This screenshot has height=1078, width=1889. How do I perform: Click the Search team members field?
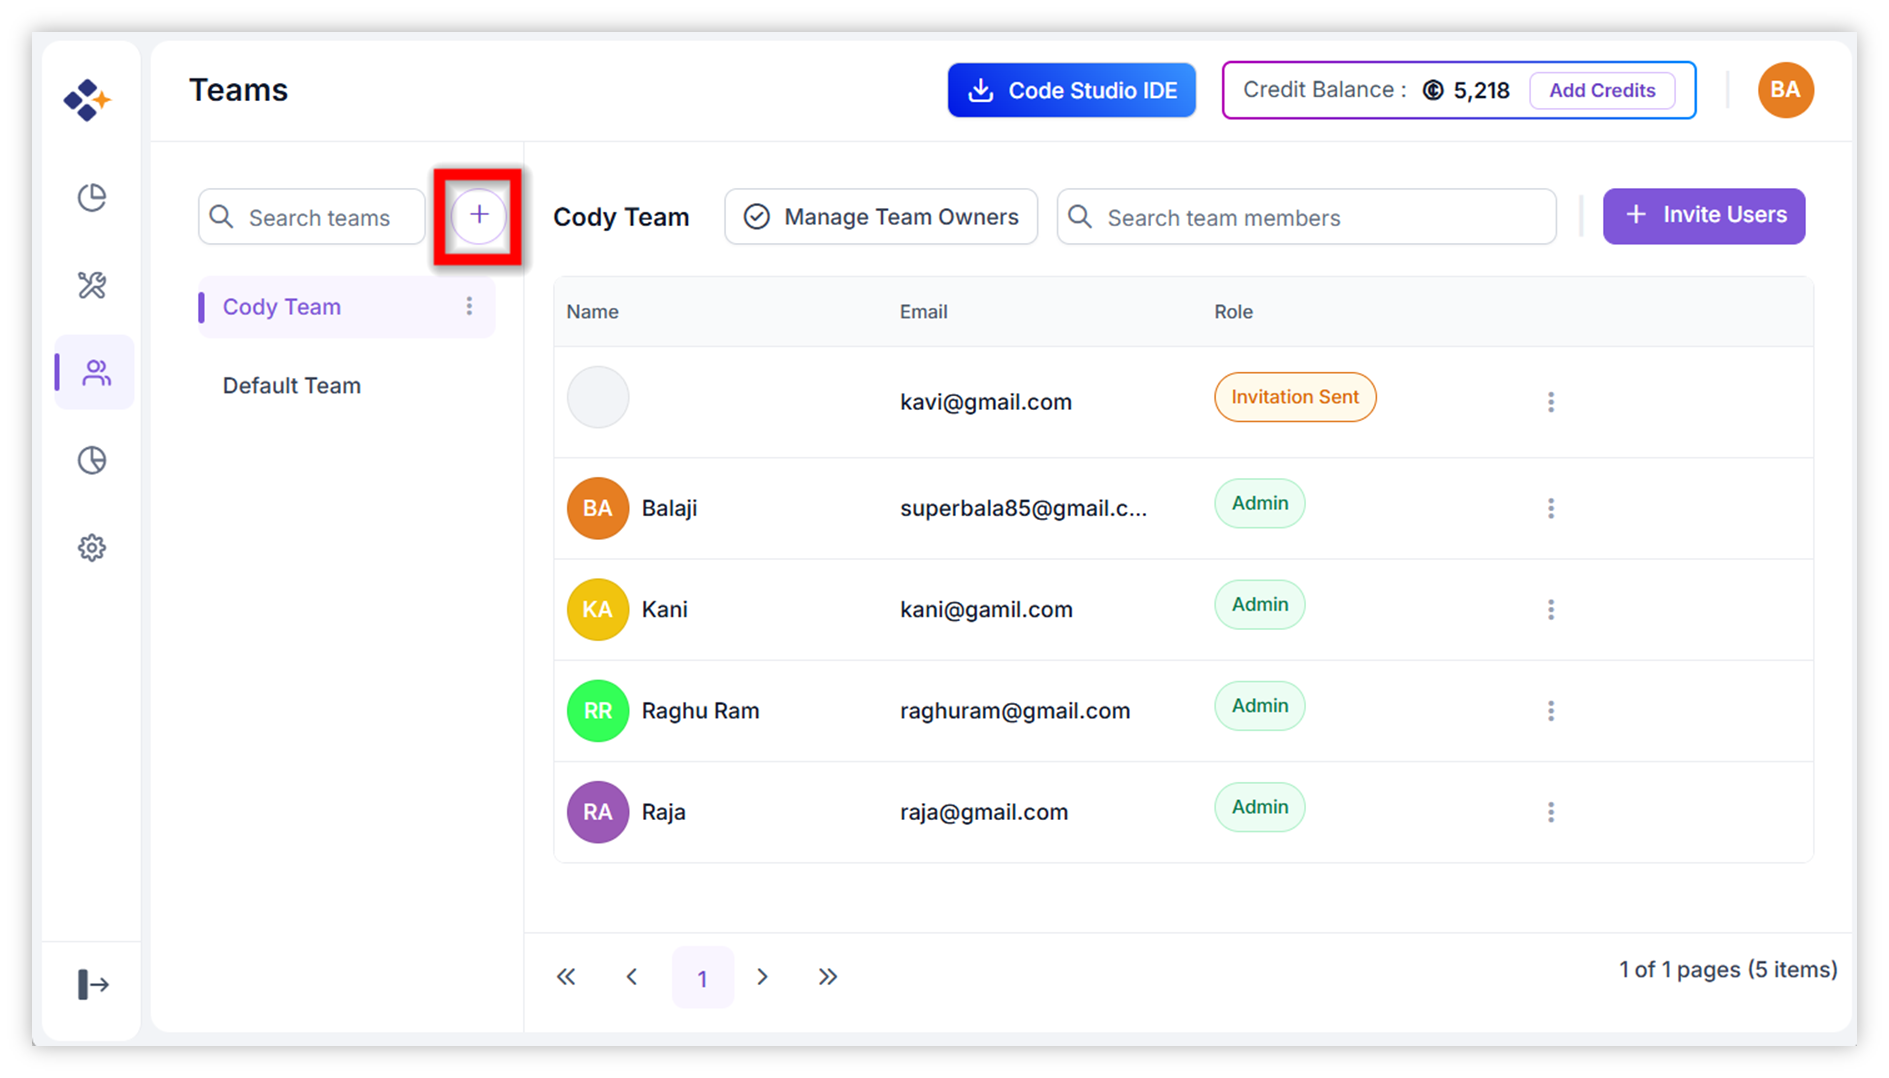[x=1306, y=217]
